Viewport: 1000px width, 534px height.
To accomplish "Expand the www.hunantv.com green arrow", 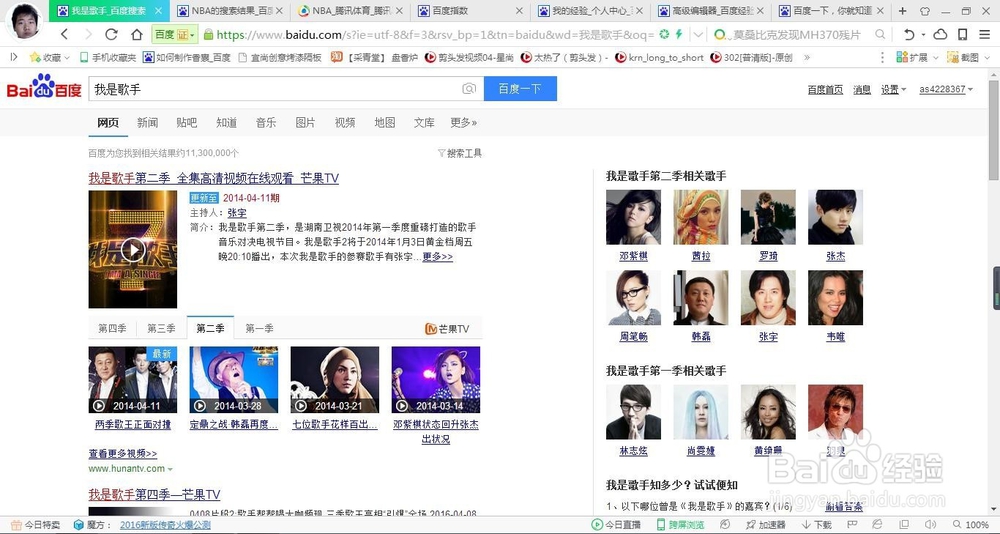I will (x=170, y=469).
